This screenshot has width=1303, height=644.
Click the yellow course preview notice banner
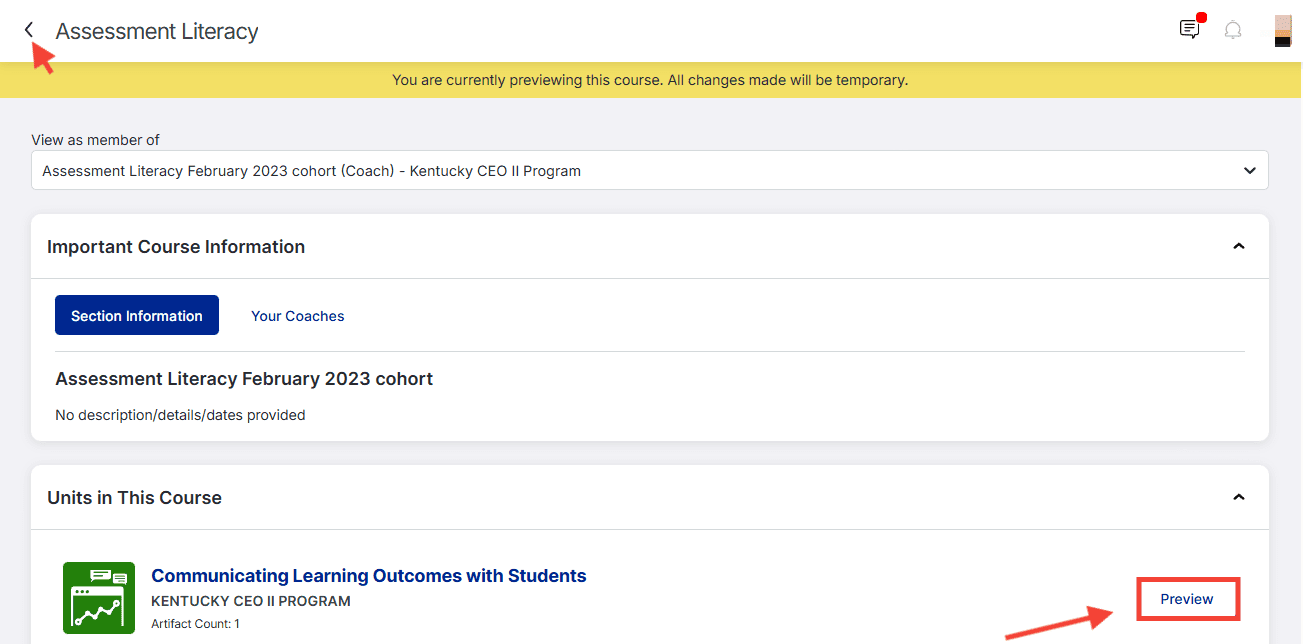tap(650, 80)
